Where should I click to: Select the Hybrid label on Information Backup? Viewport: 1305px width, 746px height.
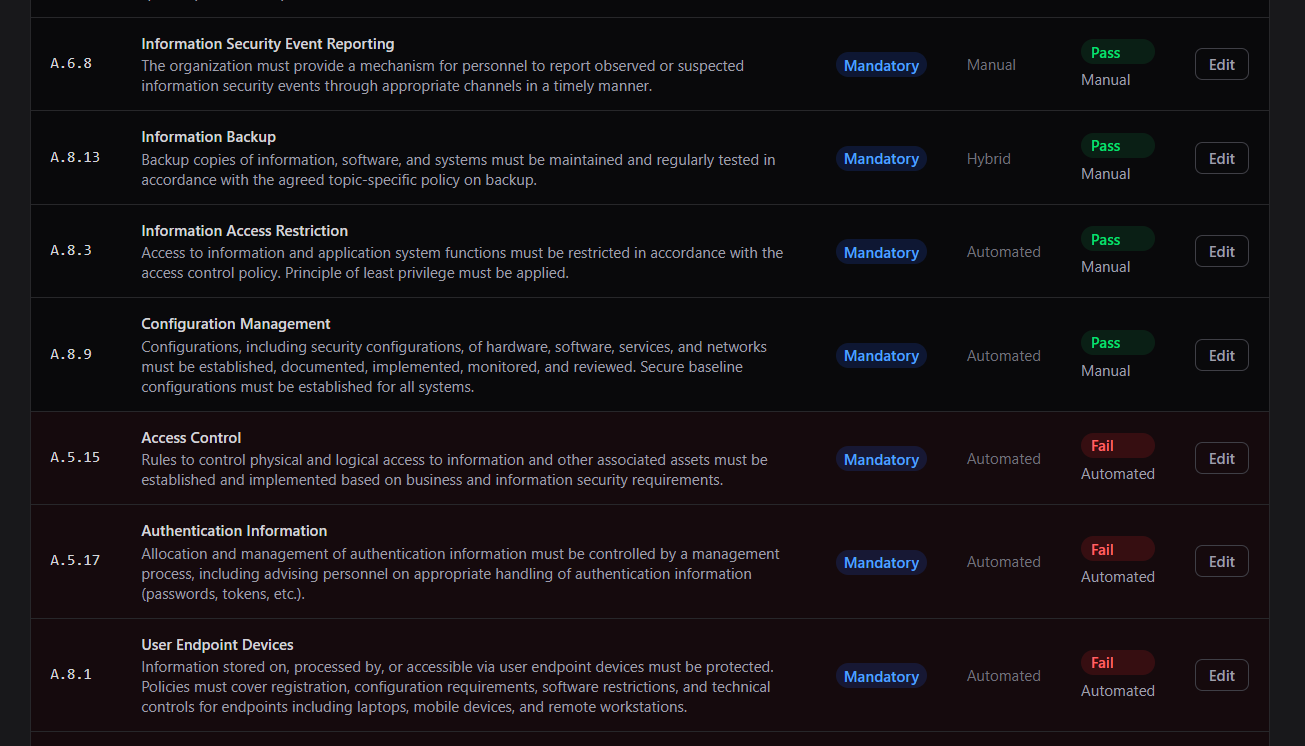pos(988,158)
